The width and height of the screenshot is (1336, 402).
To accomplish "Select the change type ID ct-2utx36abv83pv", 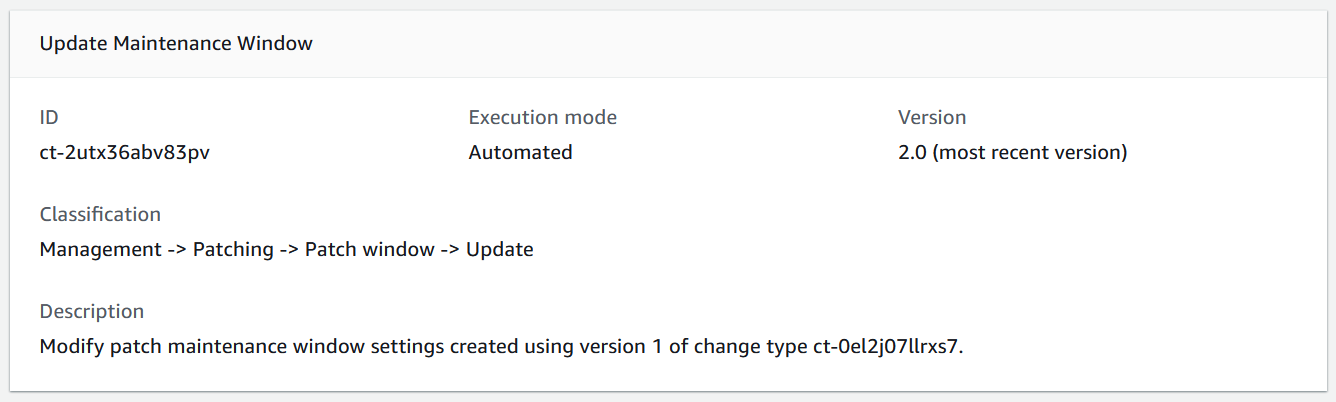I will pos(124,153).
